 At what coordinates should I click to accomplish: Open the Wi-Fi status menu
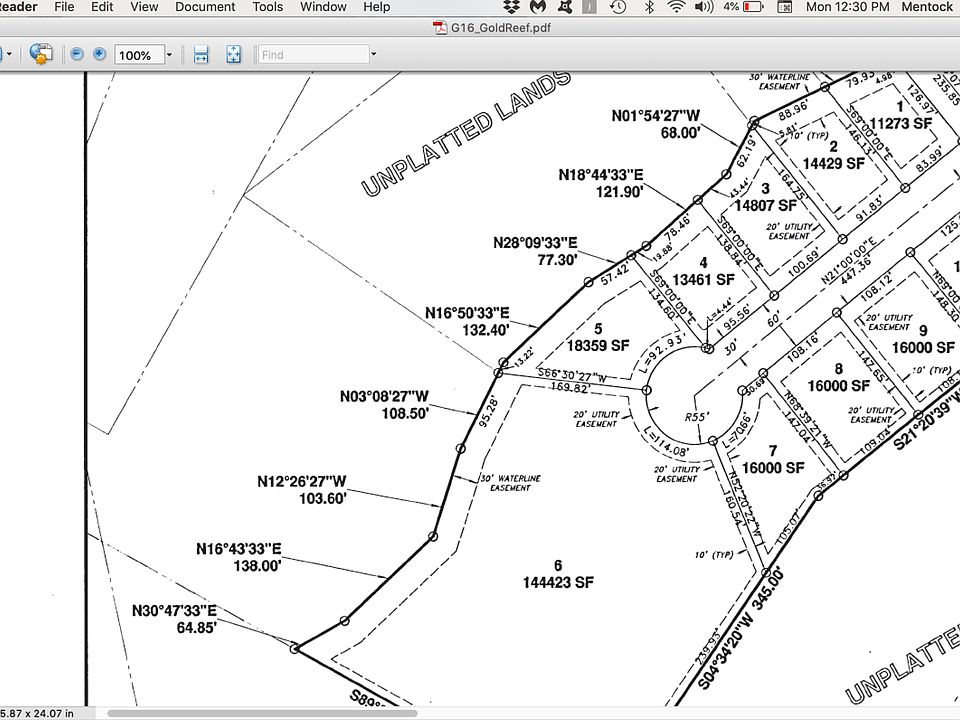coord(677,7)
